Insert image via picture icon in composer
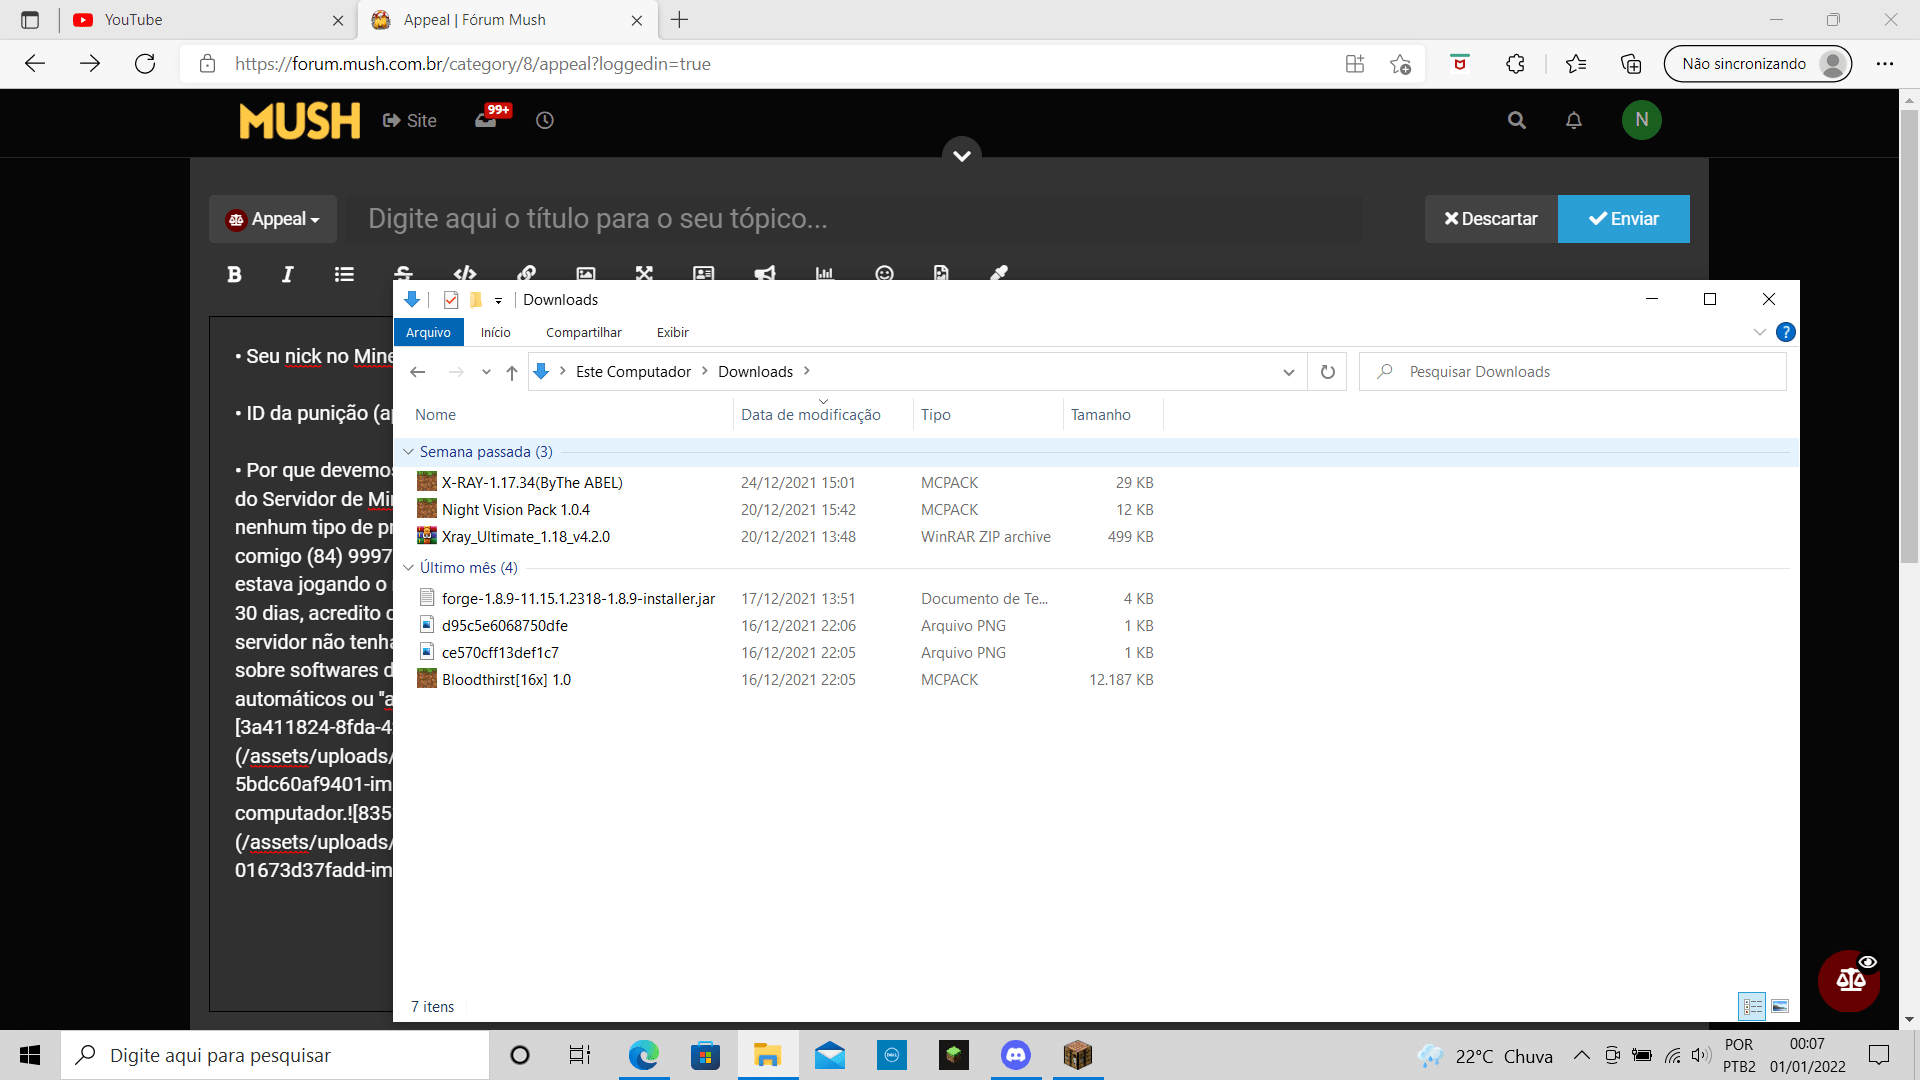1920x1080 pixels. click(586, 273)
